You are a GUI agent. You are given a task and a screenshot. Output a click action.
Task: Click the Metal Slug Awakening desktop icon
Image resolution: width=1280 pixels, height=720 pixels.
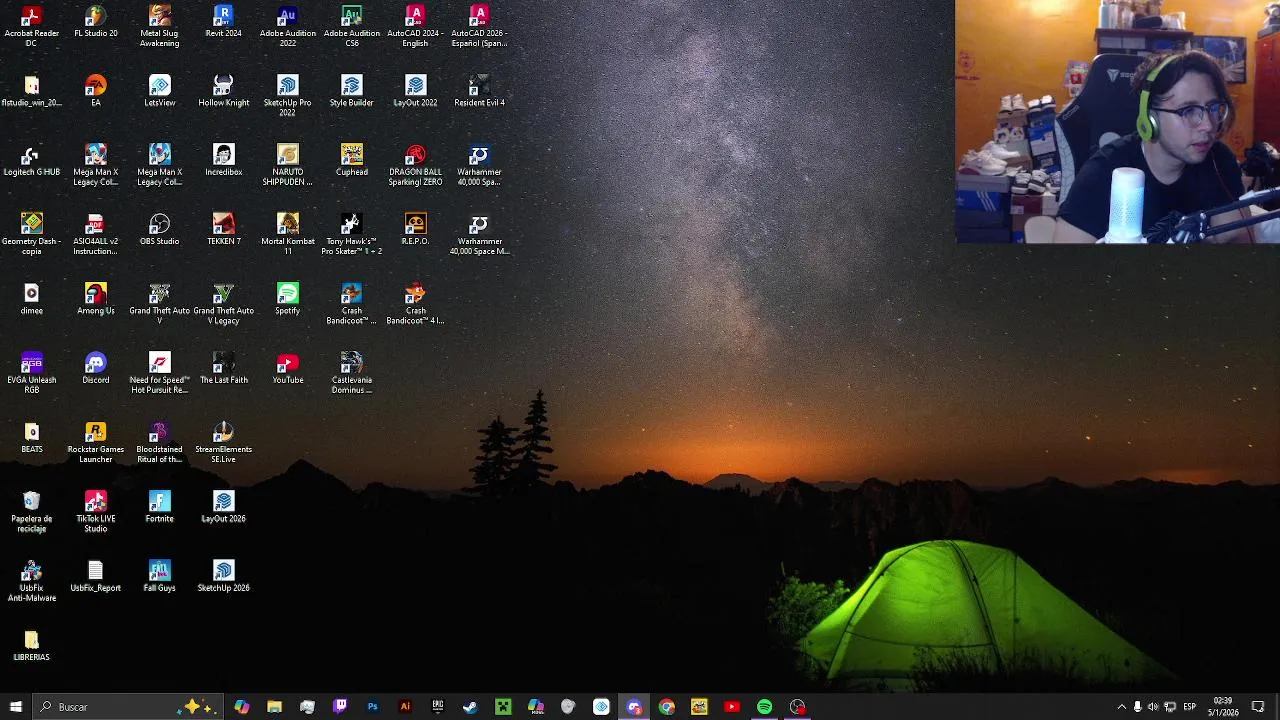(159, 27)
